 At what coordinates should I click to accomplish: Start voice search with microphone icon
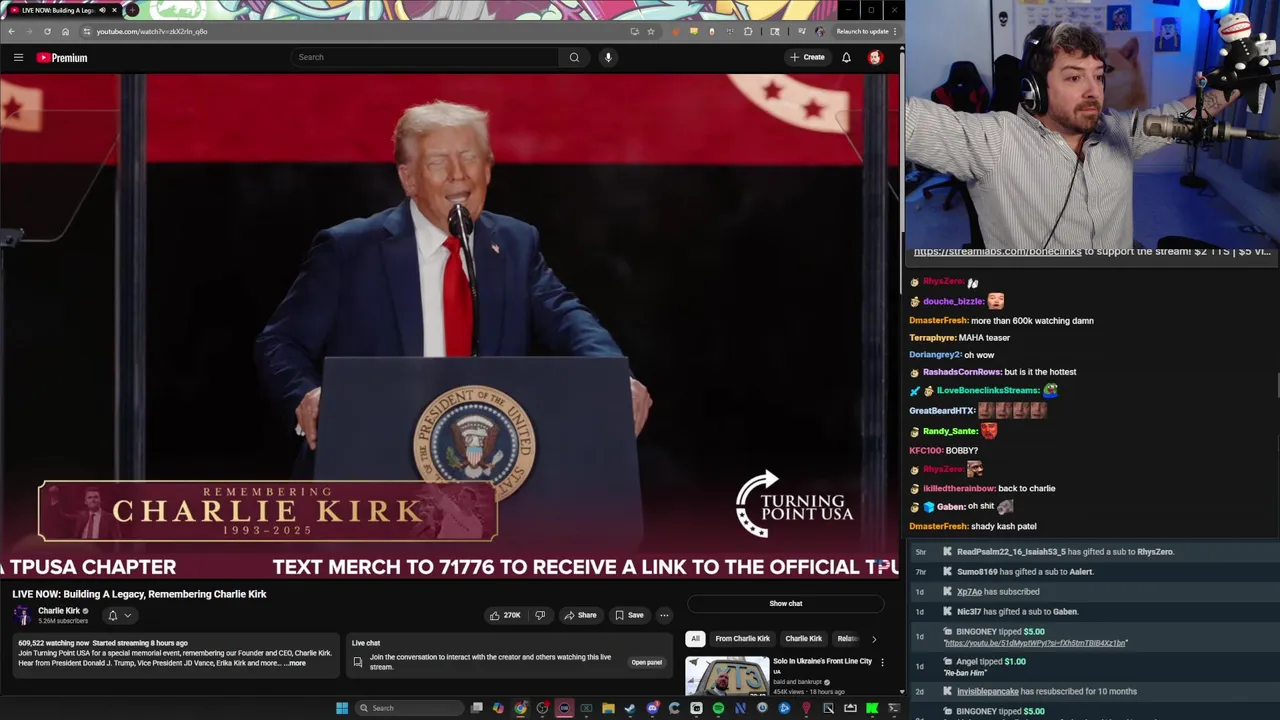[x=608, y=57]
